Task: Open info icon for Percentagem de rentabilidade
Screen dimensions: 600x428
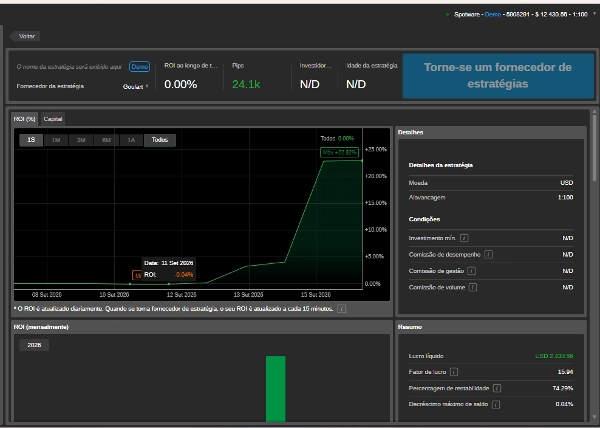Action: pos(497,388)
